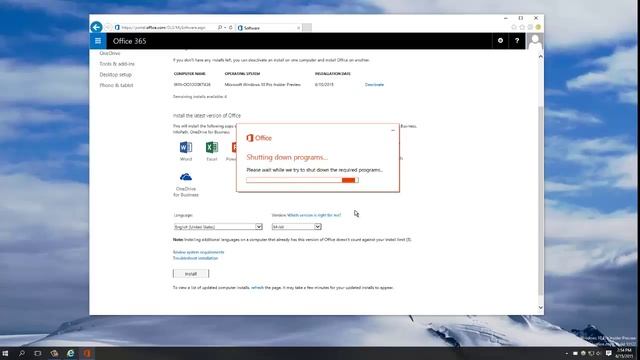Click the user profile avatar

click(535, 41)
